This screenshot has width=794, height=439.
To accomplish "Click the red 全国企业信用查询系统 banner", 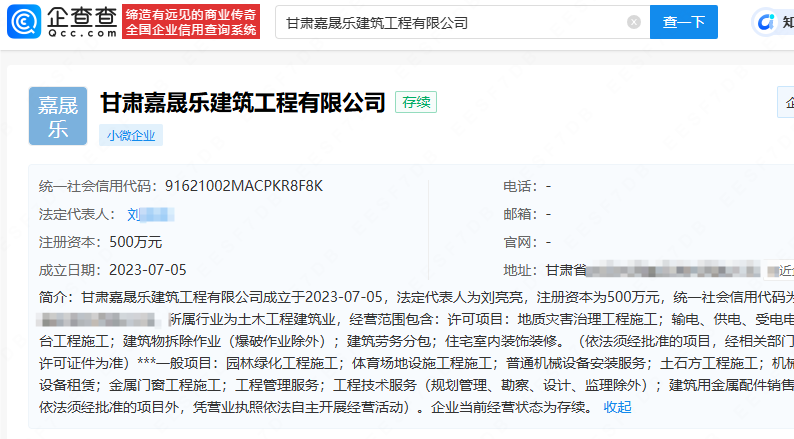I will click(191, 22).
